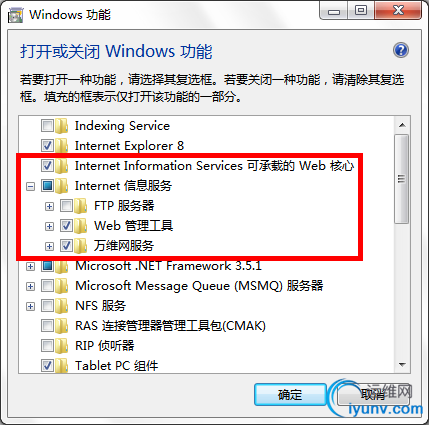Click the NFS 服务 folder icon
This screenshot has height=425, width=429.
pyautogui.click(x=62, y=306)
